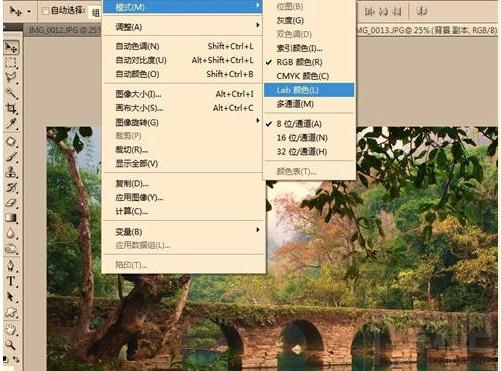Select the checked 8 位/通道(A) depth

(309, 124)
